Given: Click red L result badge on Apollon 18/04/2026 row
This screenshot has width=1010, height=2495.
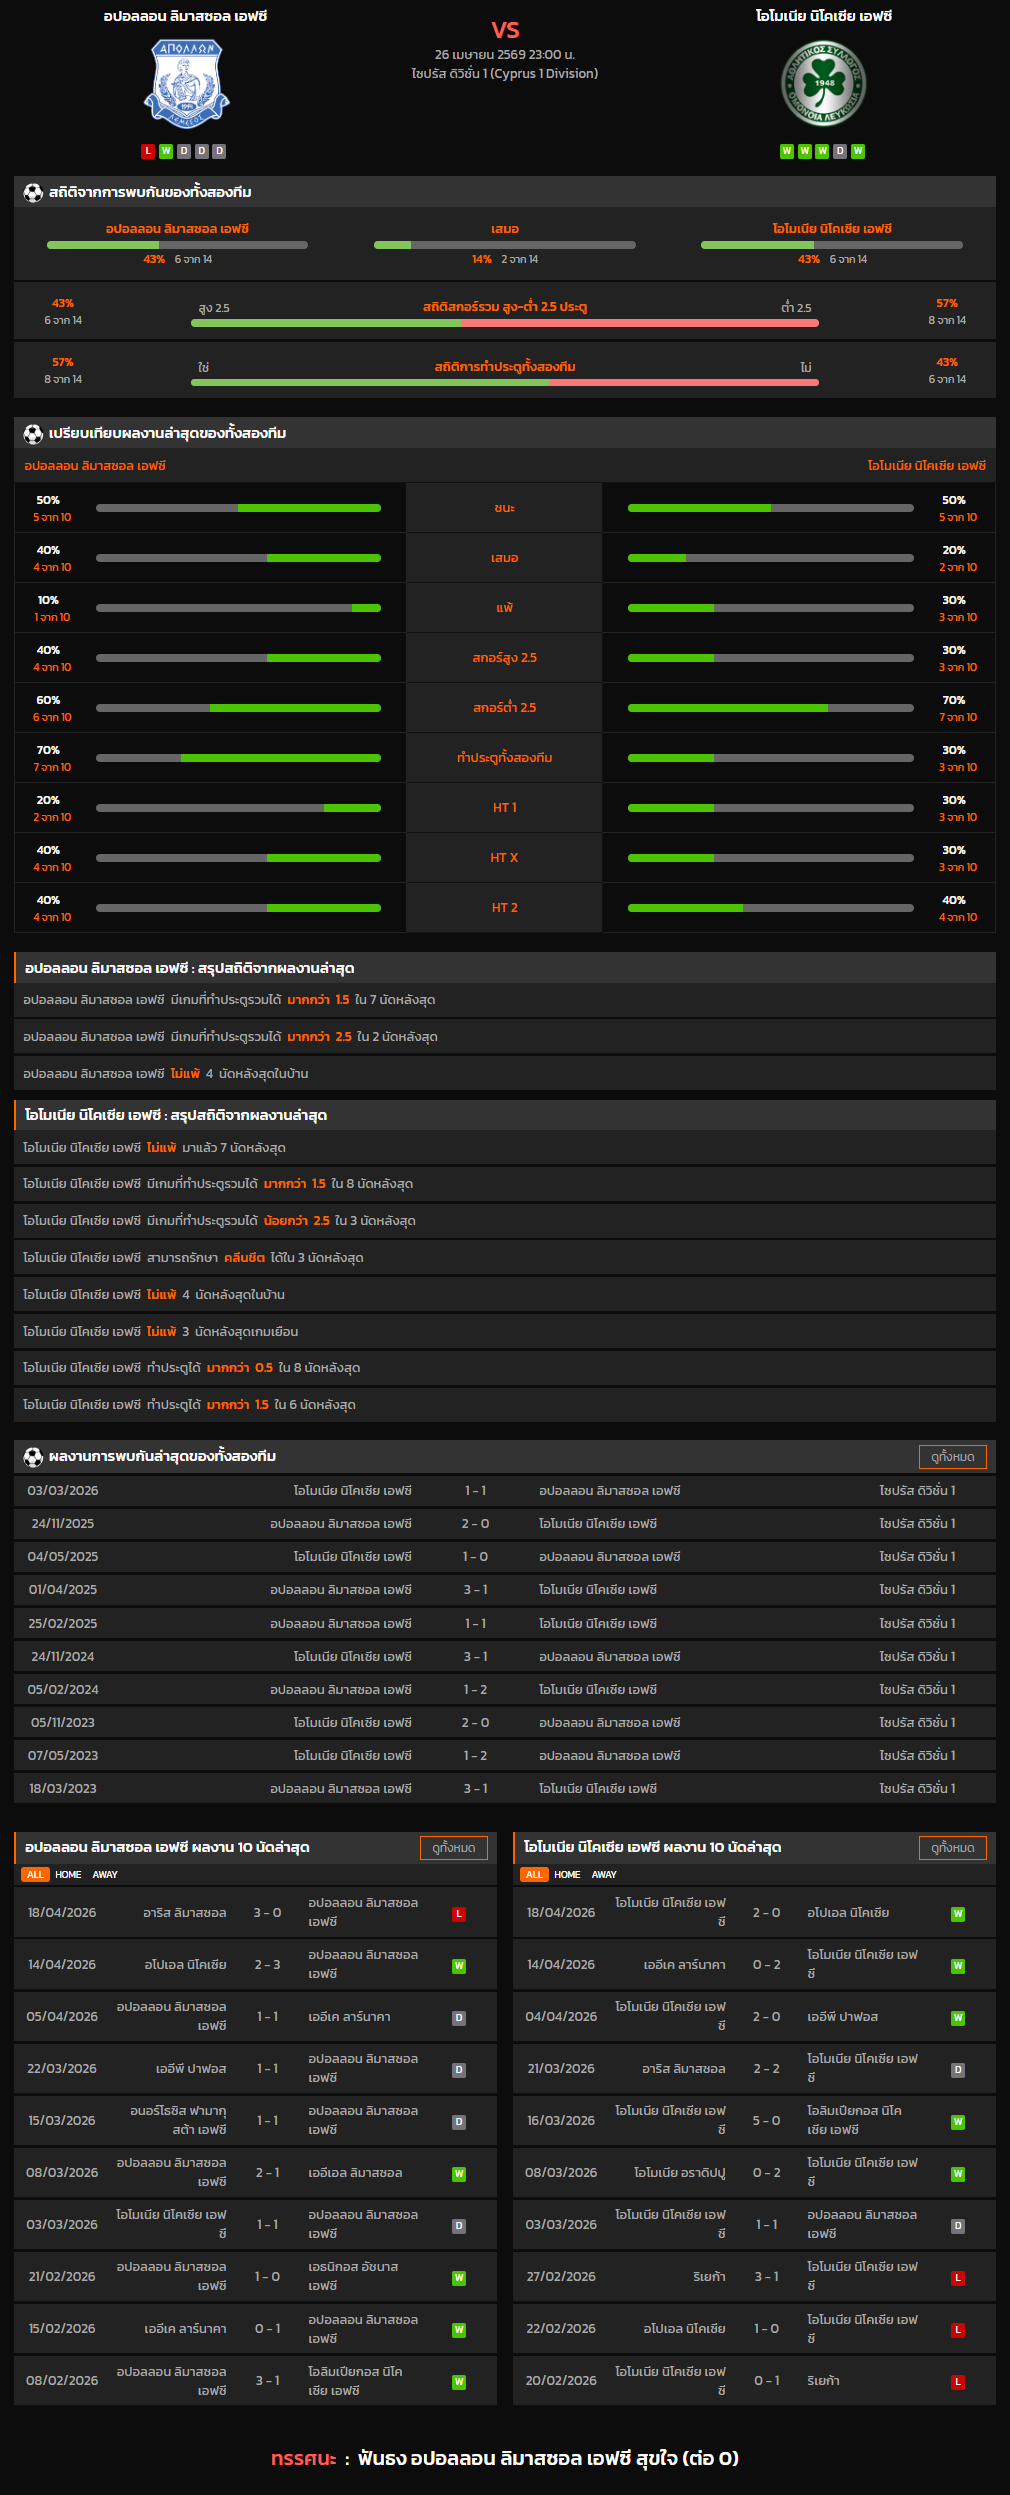Looking at the screenshot, I should pyautogui.click(x=459, y=1913).
